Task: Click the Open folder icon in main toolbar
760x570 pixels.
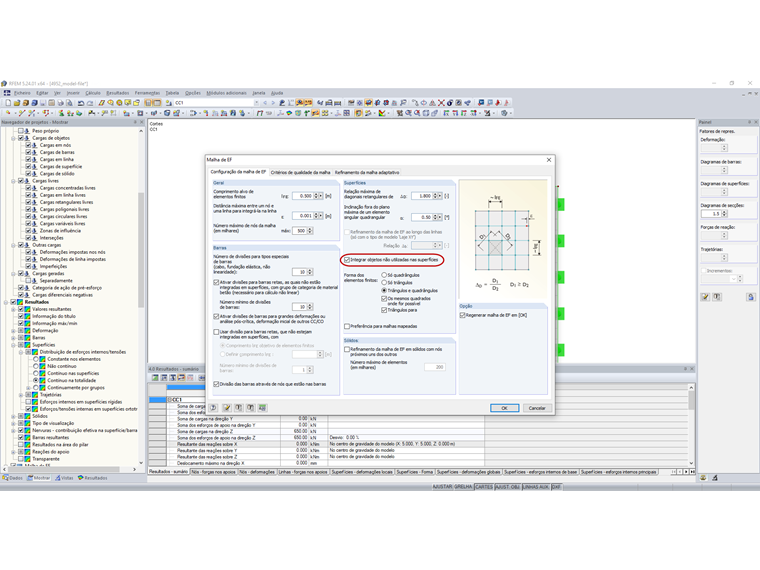Action: (17, 103)
